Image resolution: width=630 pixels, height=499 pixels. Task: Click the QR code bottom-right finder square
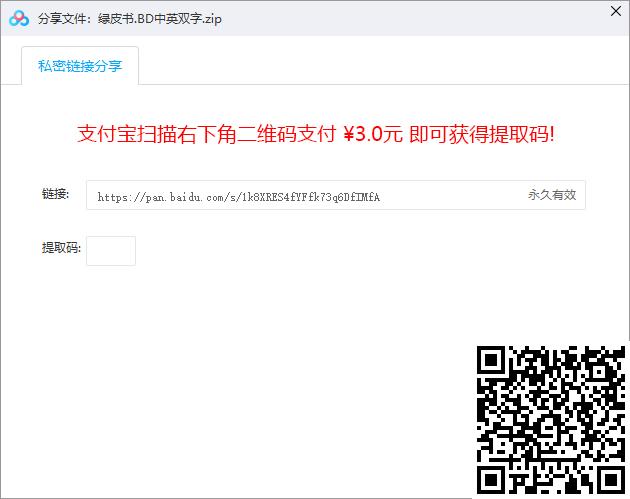tap(611, 480)
